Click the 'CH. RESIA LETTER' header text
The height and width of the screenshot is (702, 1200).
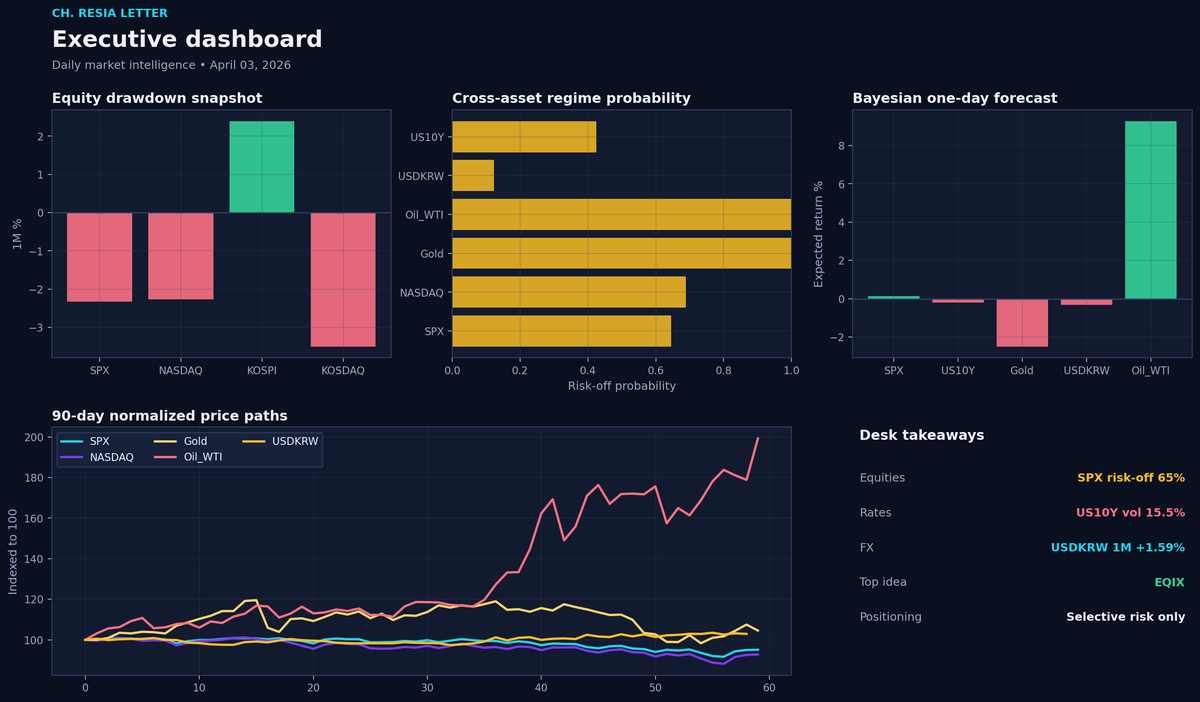[110, 14]
